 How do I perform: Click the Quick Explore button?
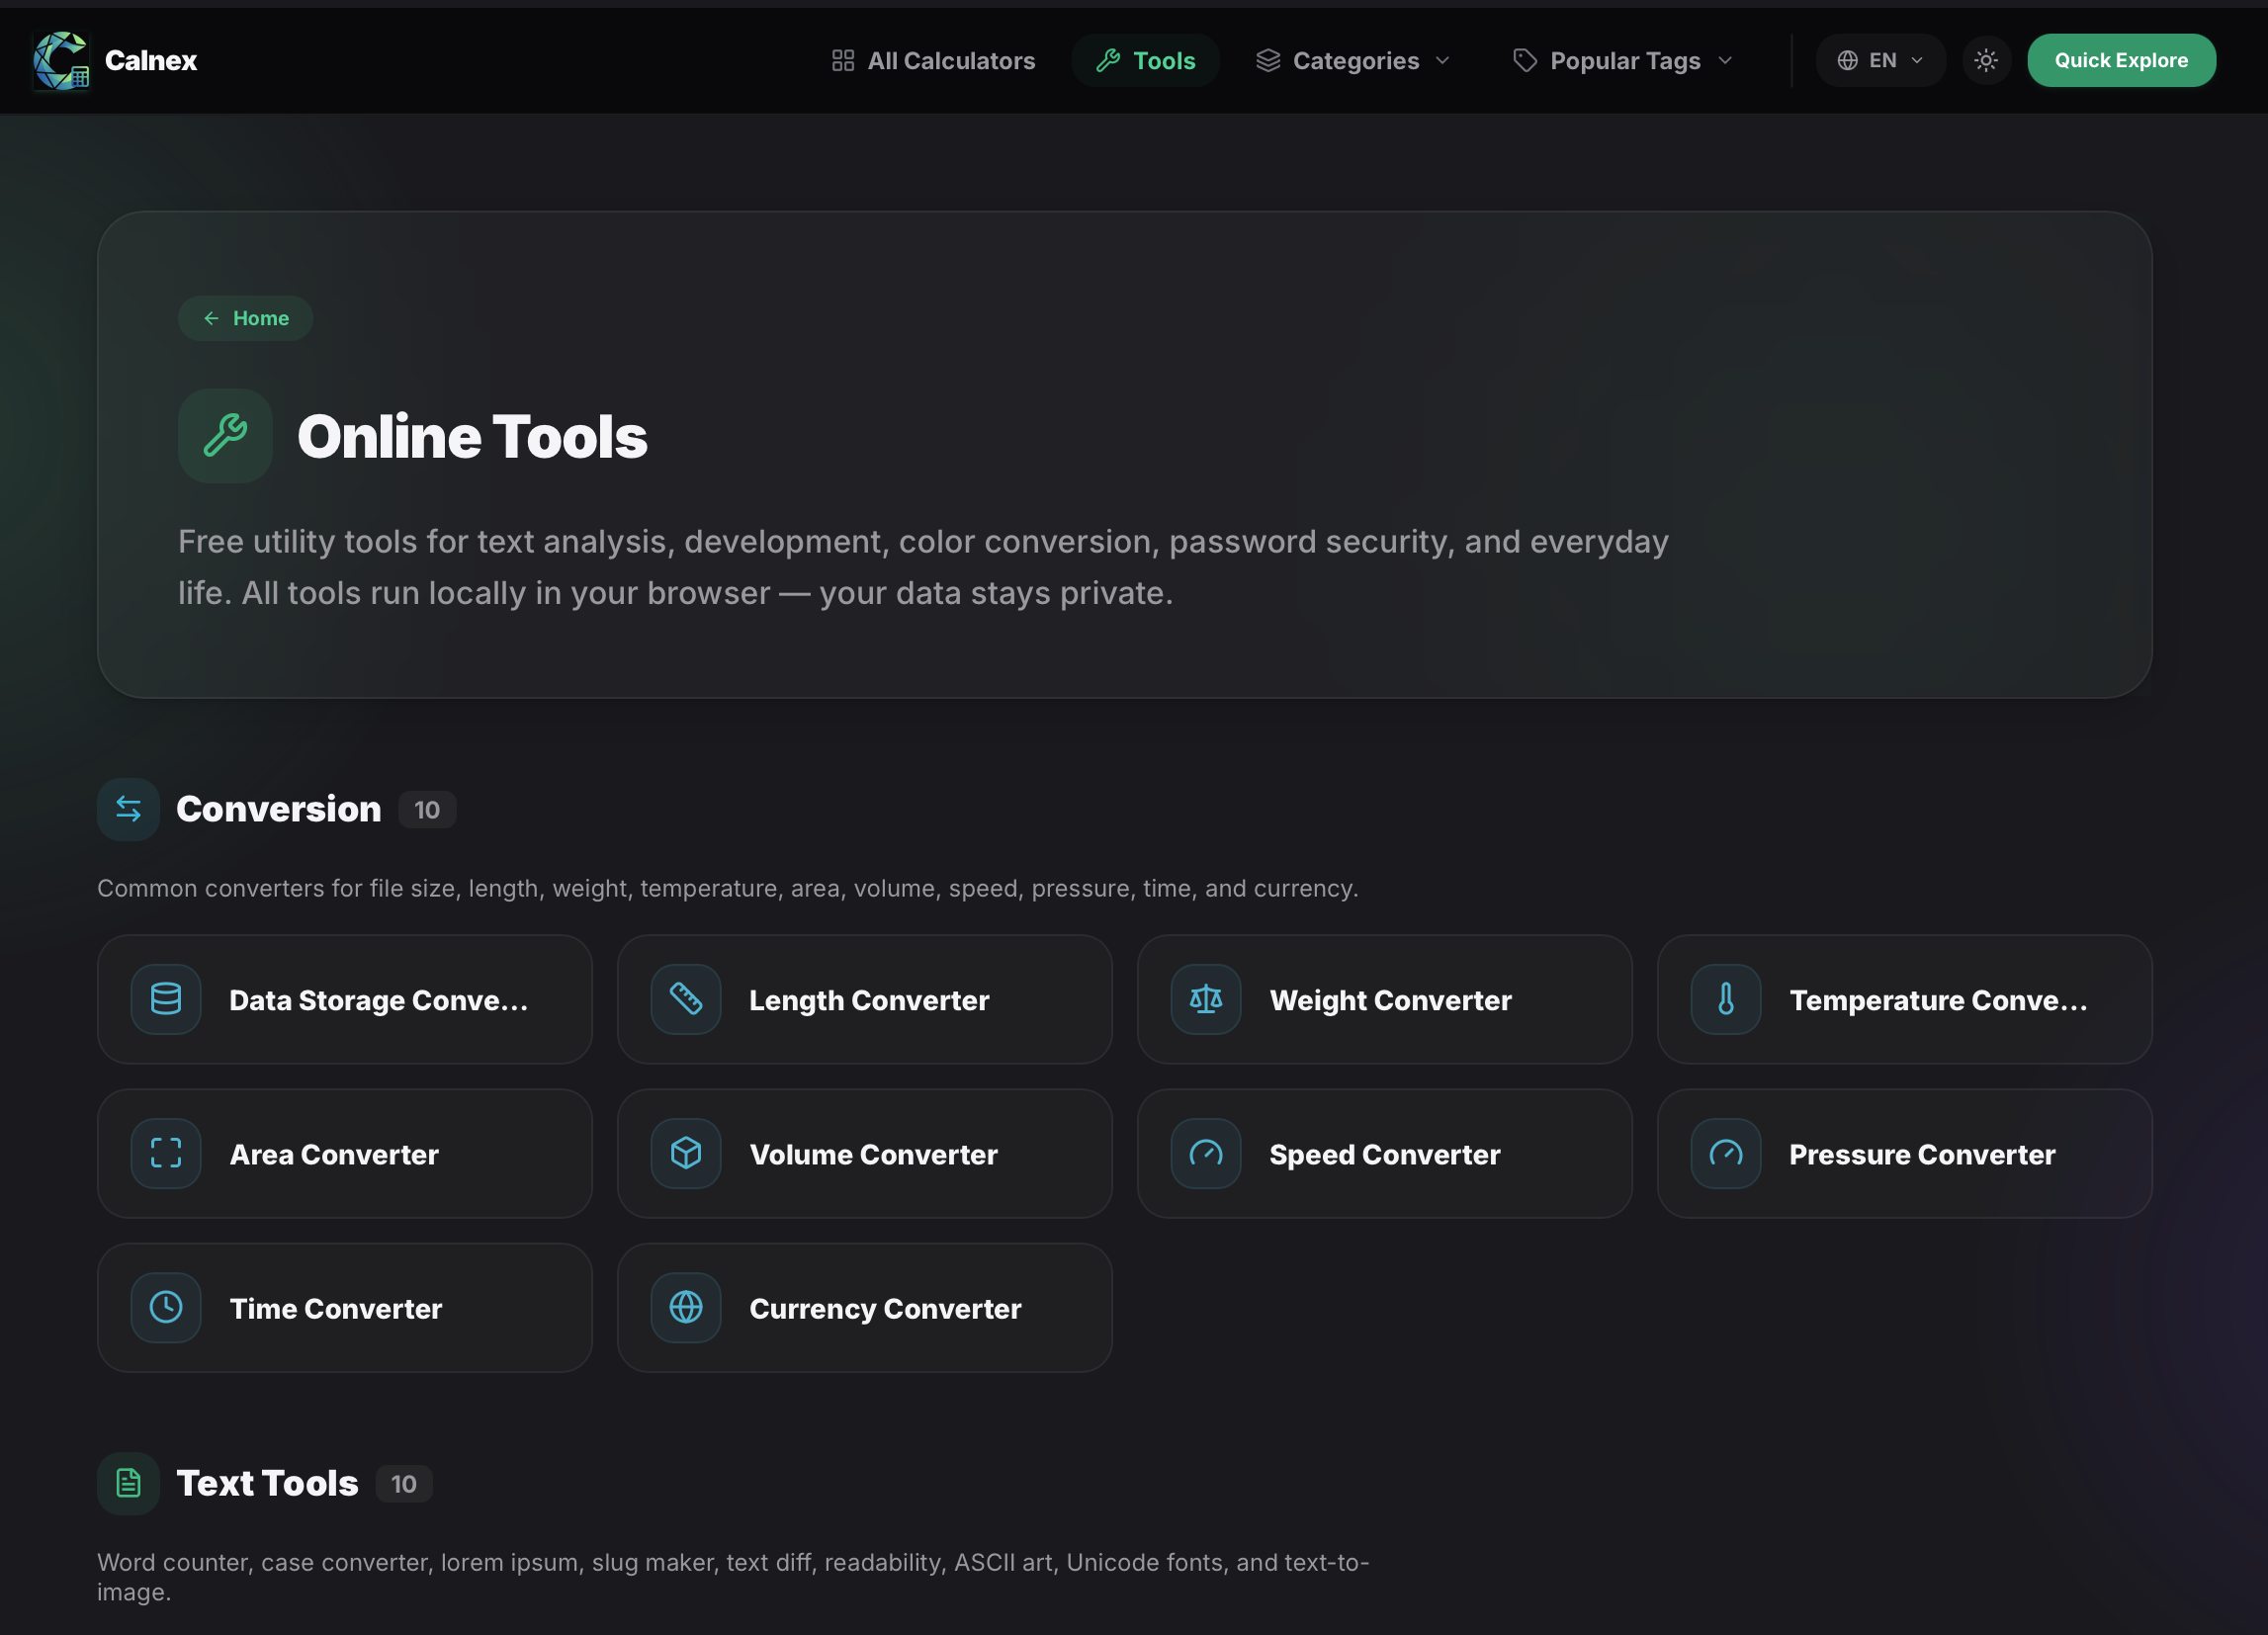pos(2121,60)
